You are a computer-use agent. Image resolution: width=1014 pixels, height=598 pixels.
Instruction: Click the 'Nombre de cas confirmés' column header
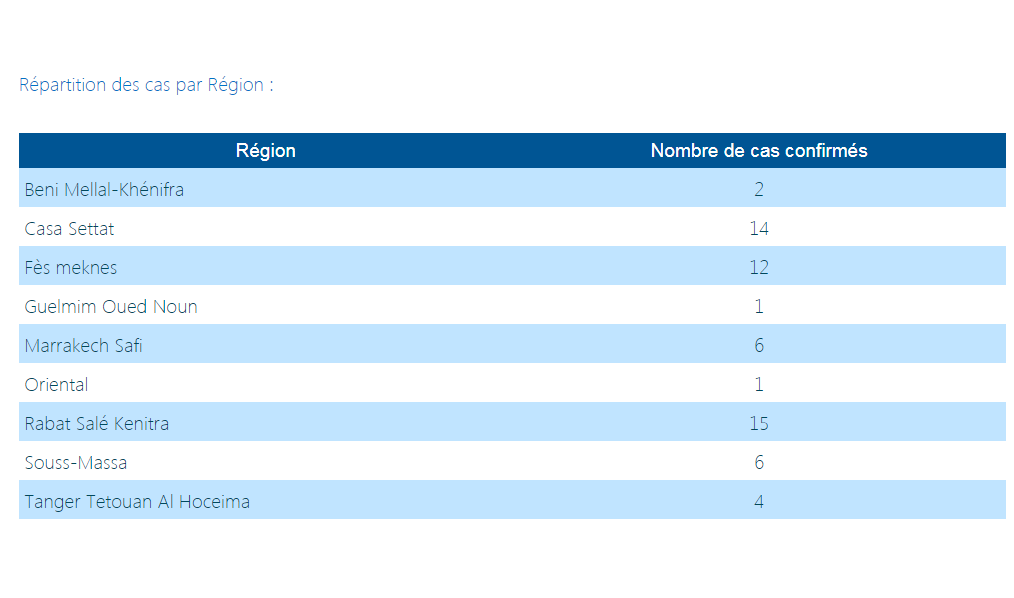758,151
